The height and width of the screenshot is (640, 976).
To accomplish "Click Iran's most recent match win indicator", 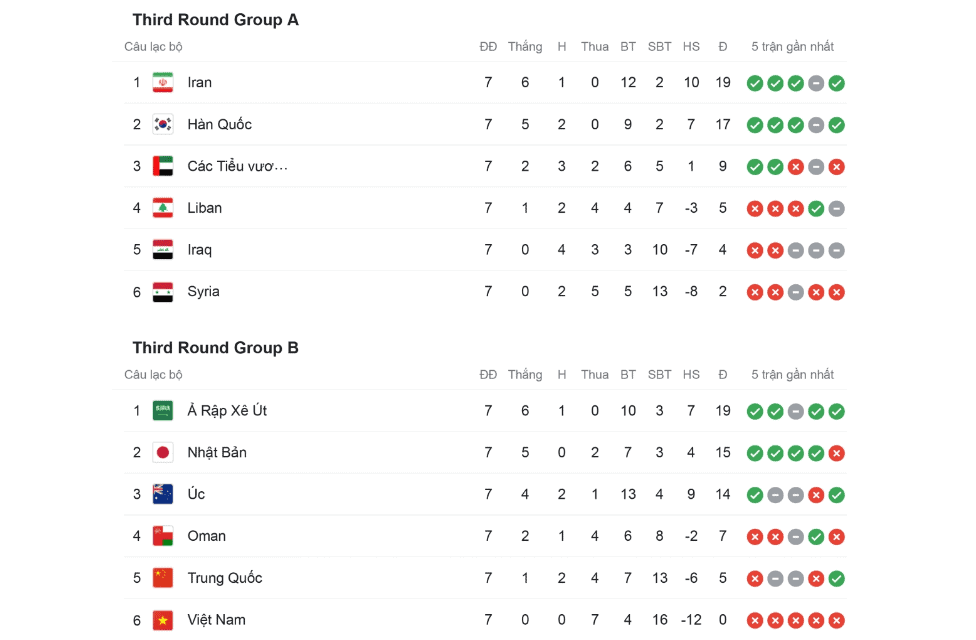I will [837, 83].
